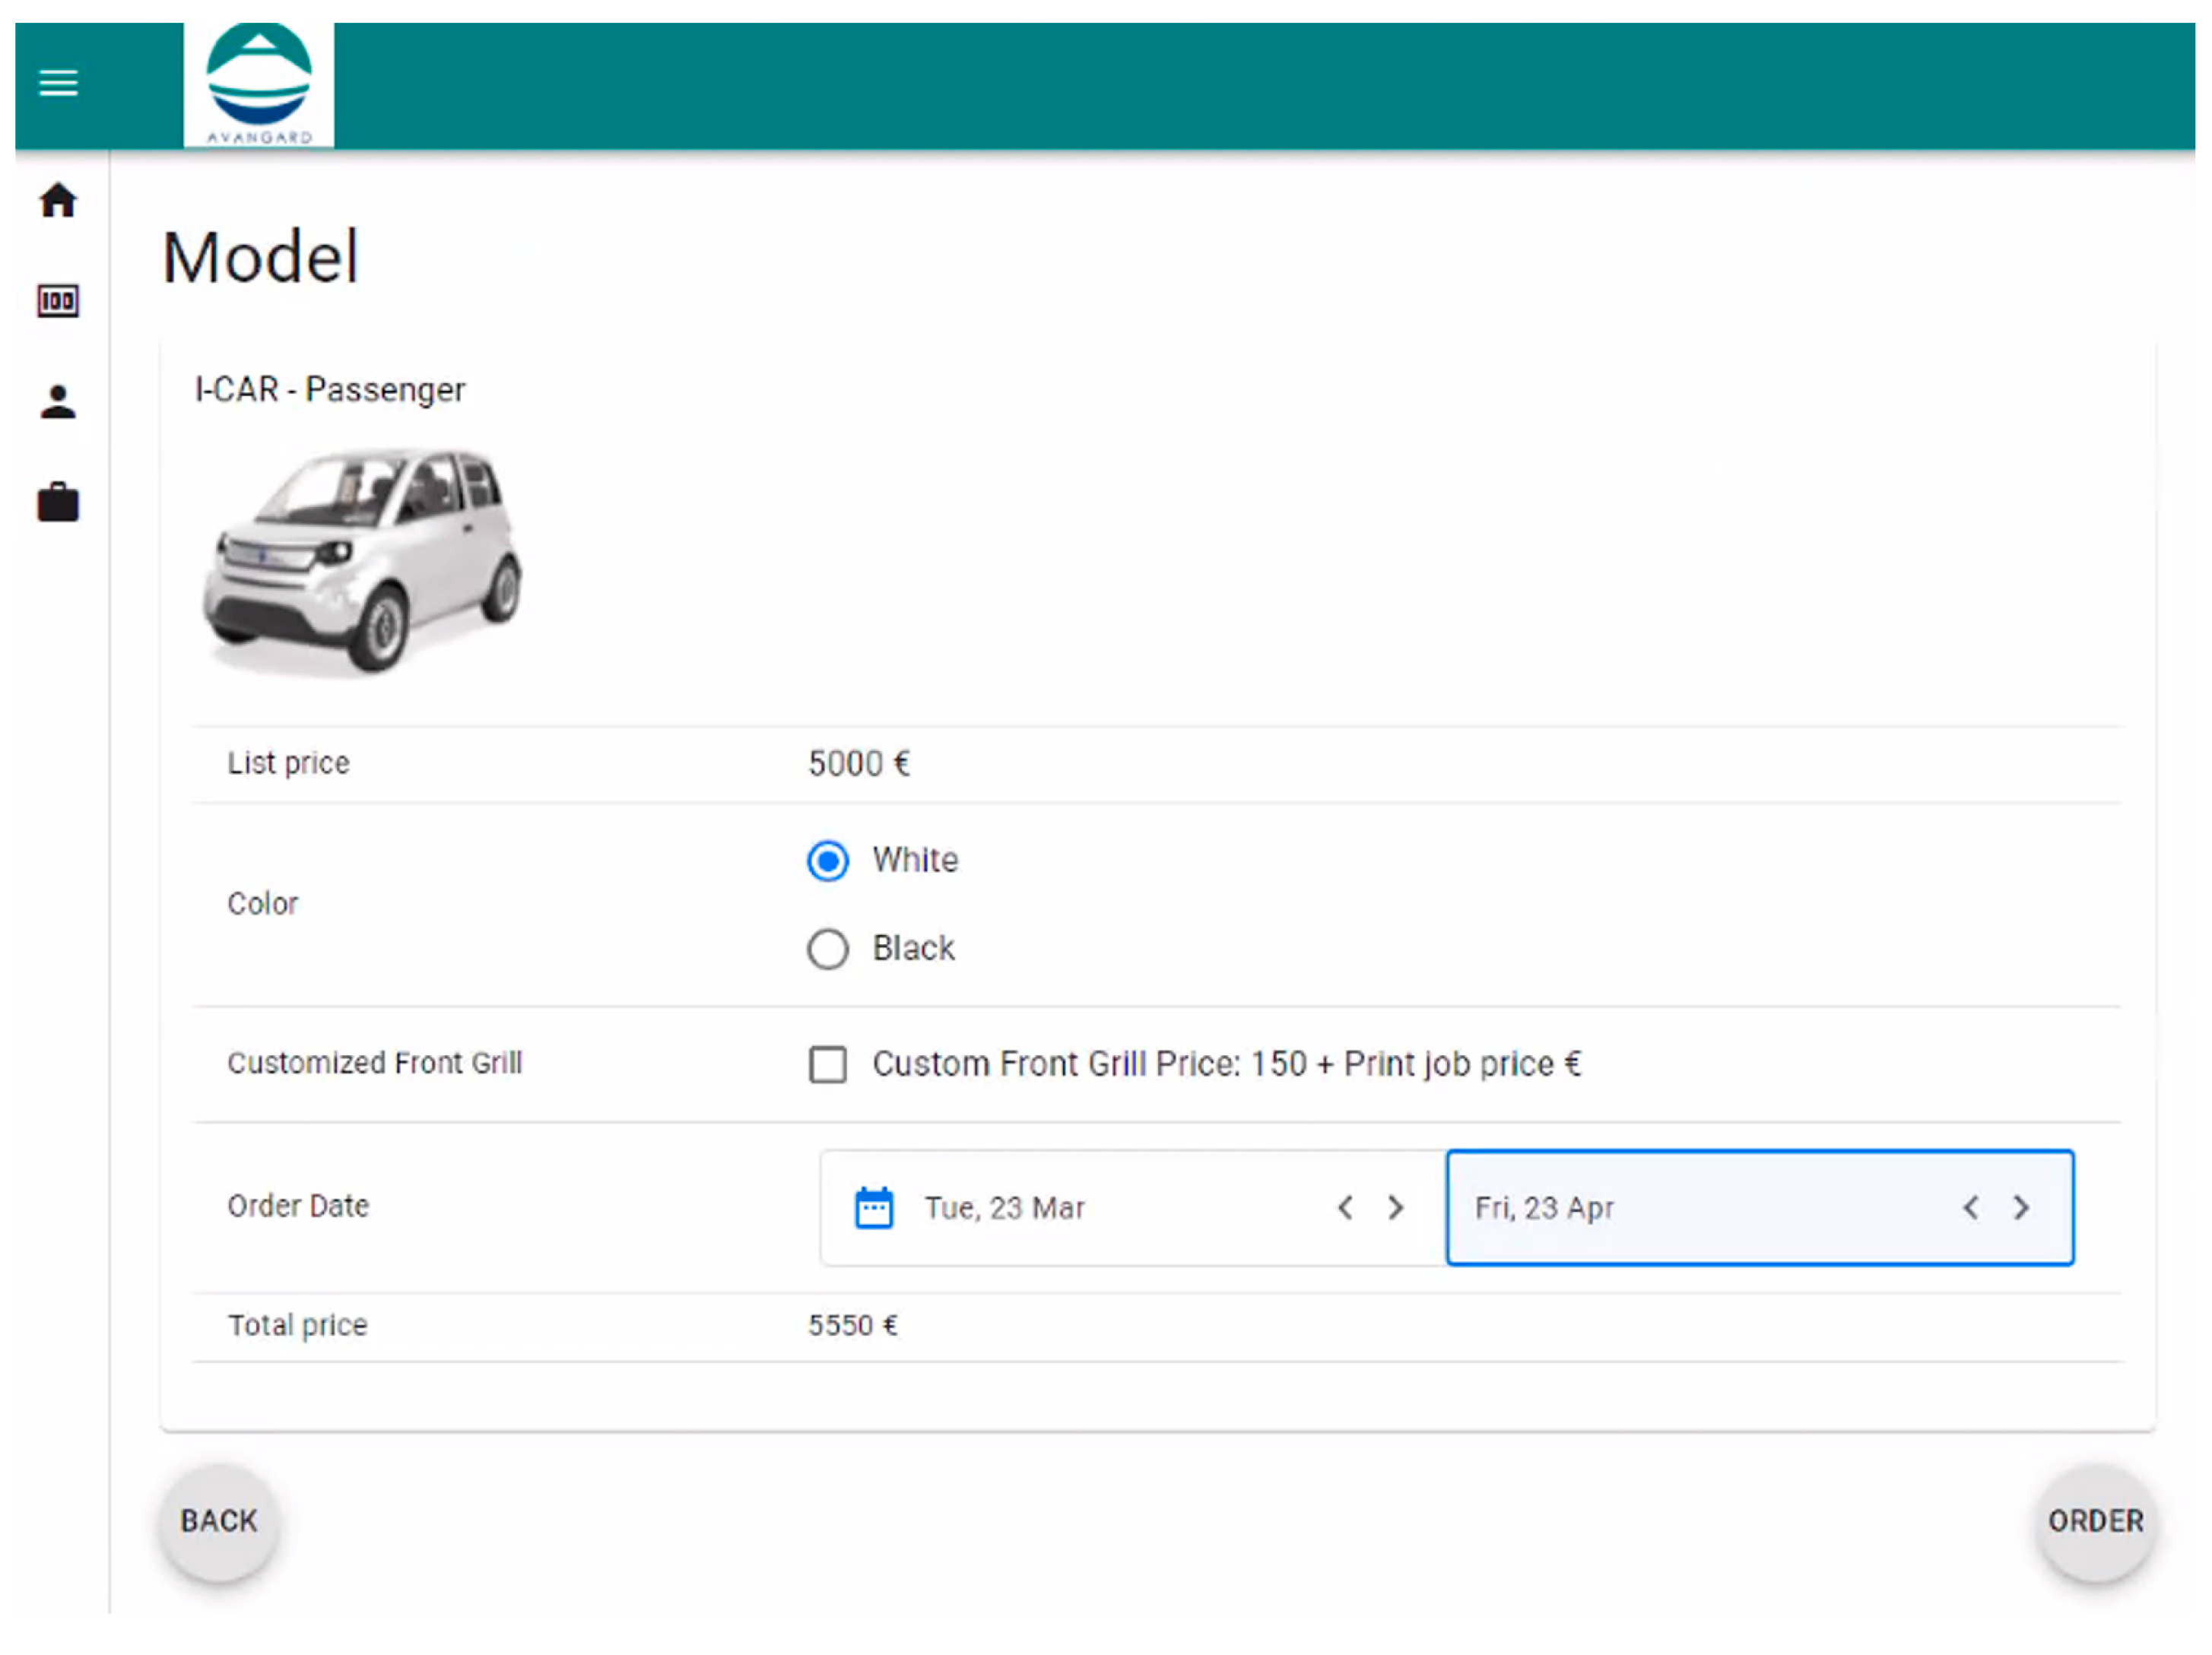
Task: Step end date back from Fri, 23 Apr
Action: point(1971,1208)
